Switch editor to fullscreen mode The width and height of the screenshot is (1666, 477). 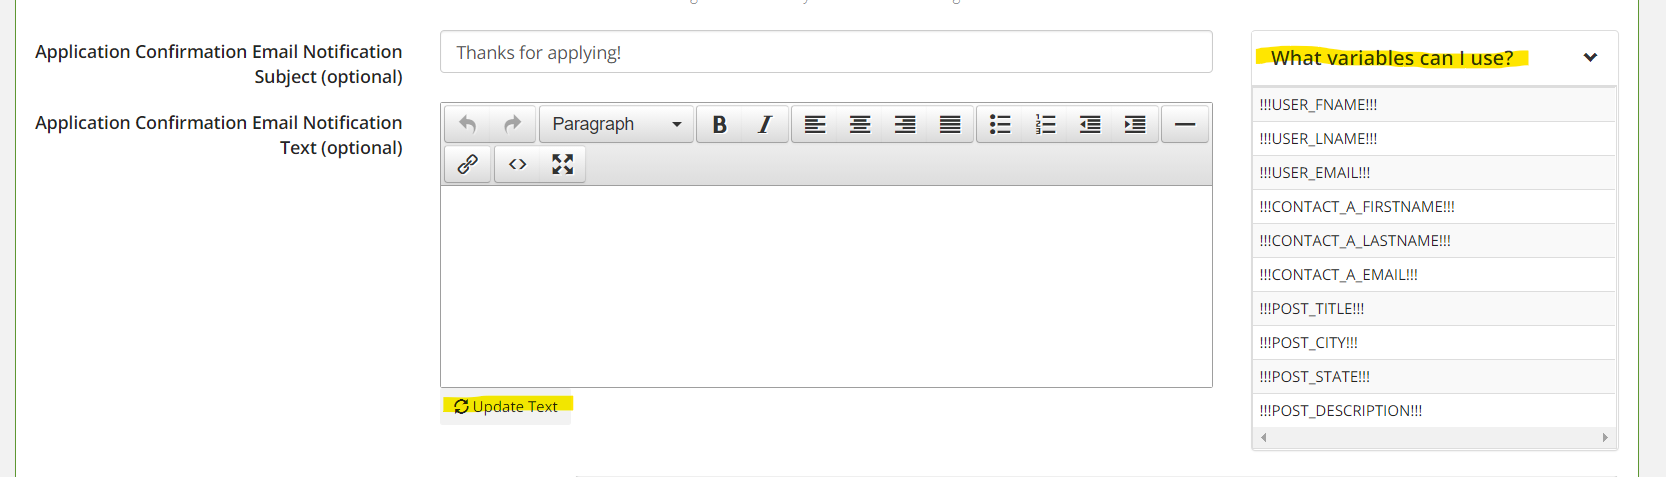coord(562,164)
